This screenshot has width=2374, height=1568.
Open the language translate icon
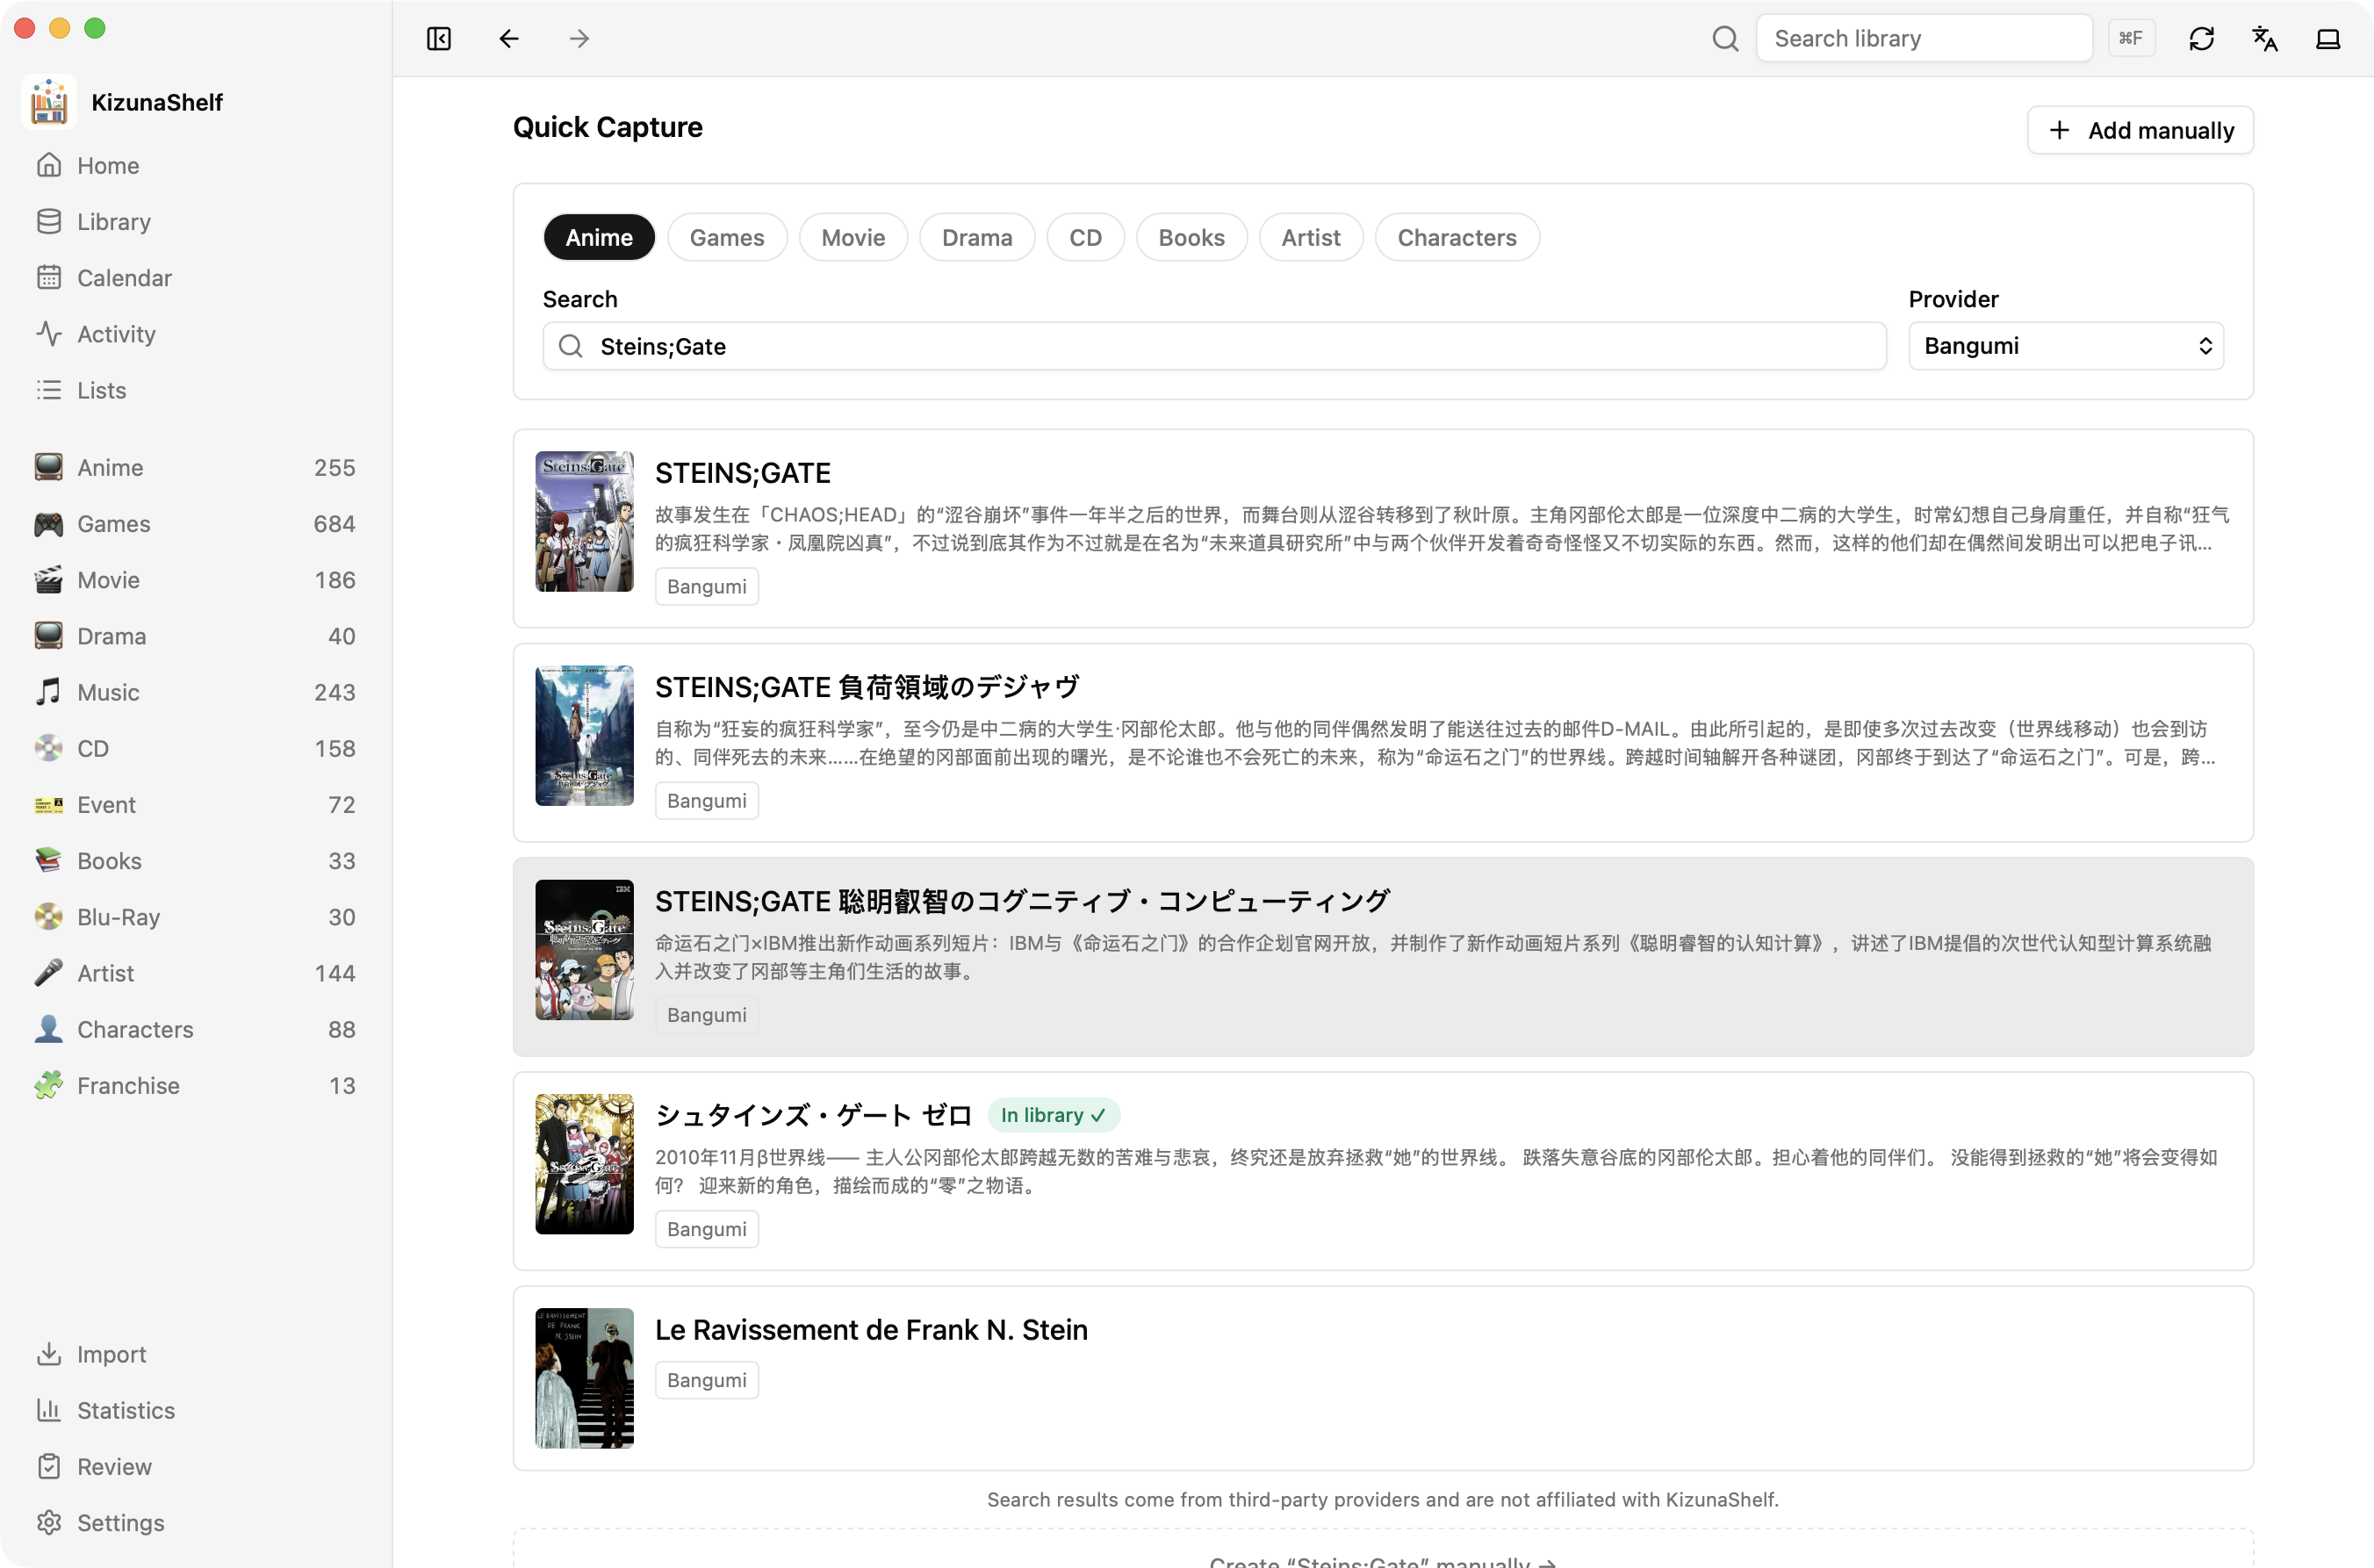click(2264, 38)
